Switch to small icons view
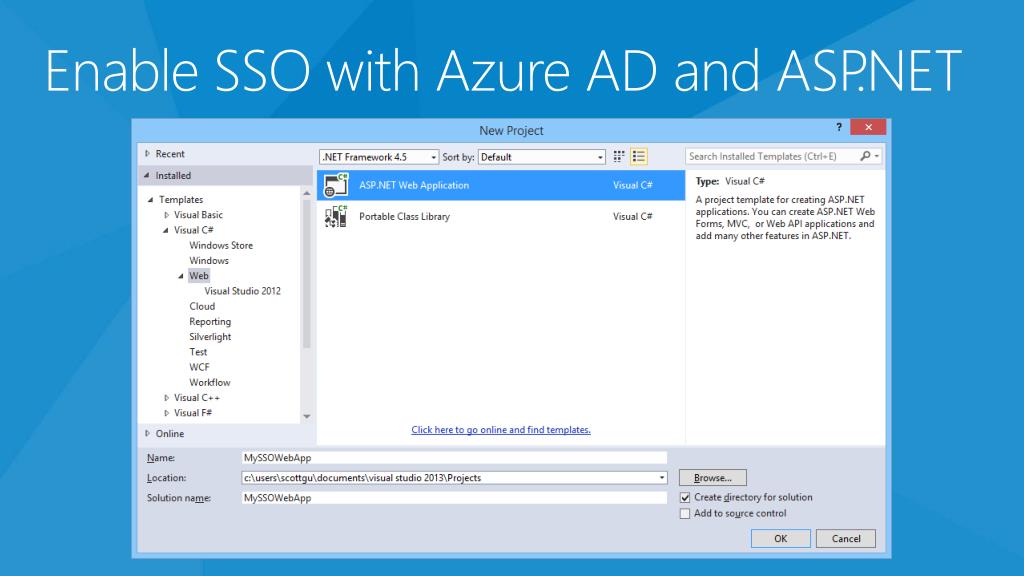 (618, 157)
